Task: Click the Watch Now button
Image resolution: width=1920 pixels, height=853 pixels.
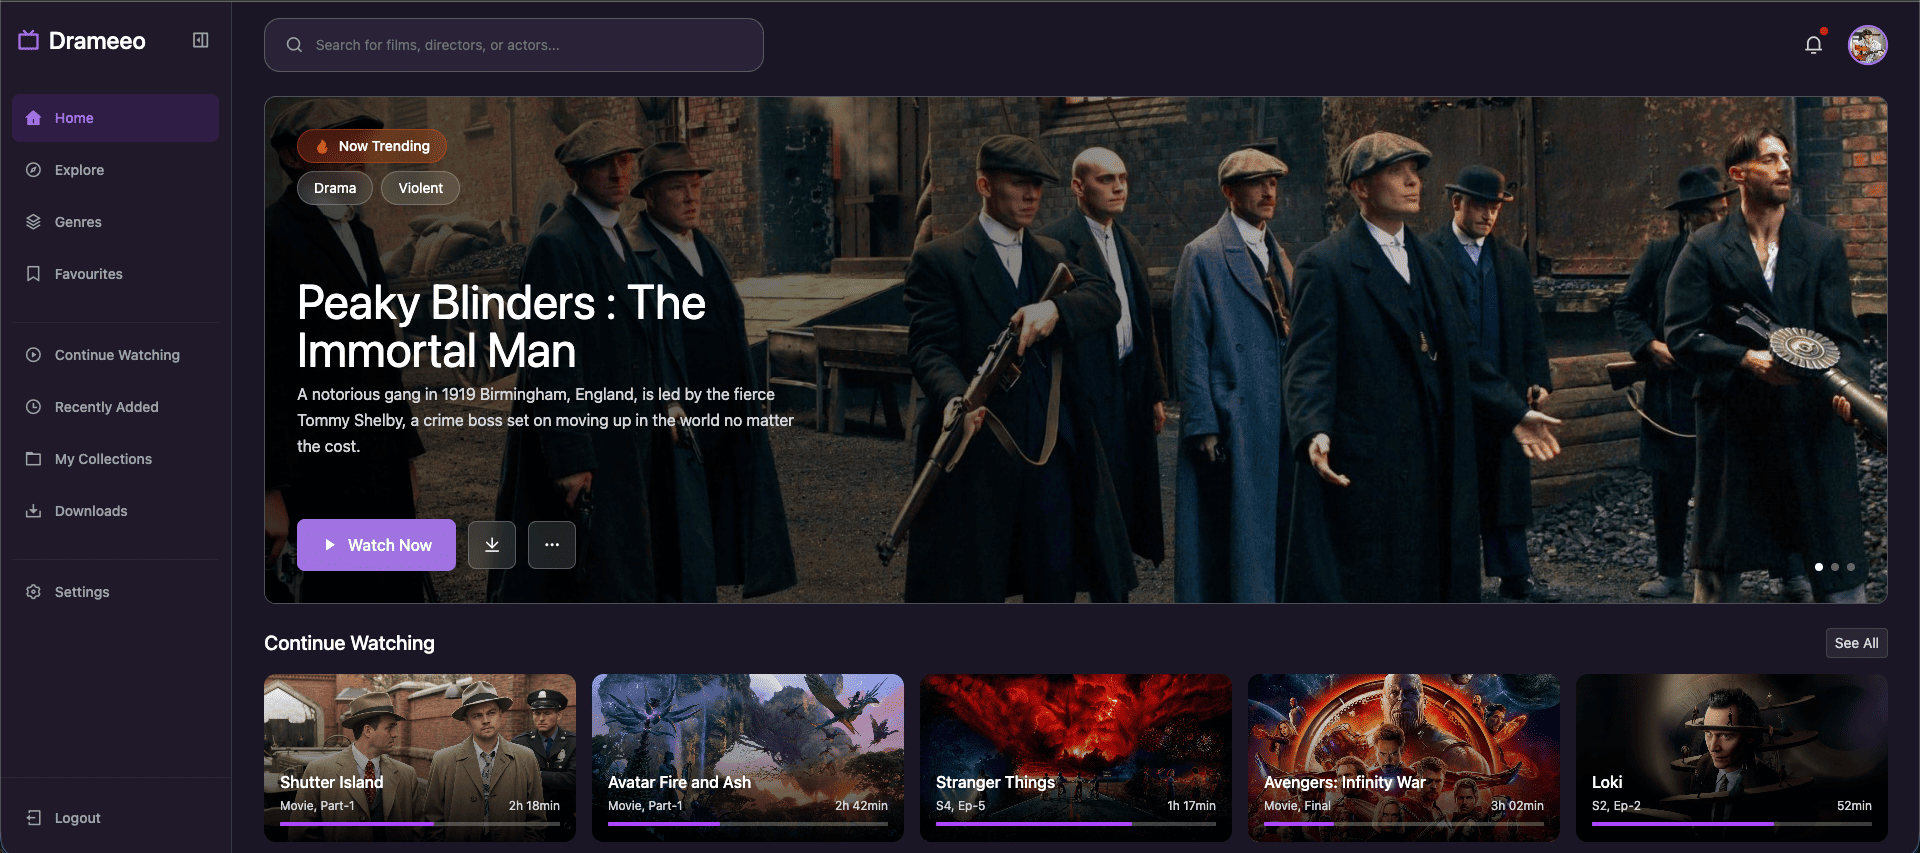Action: pos(376,545)
